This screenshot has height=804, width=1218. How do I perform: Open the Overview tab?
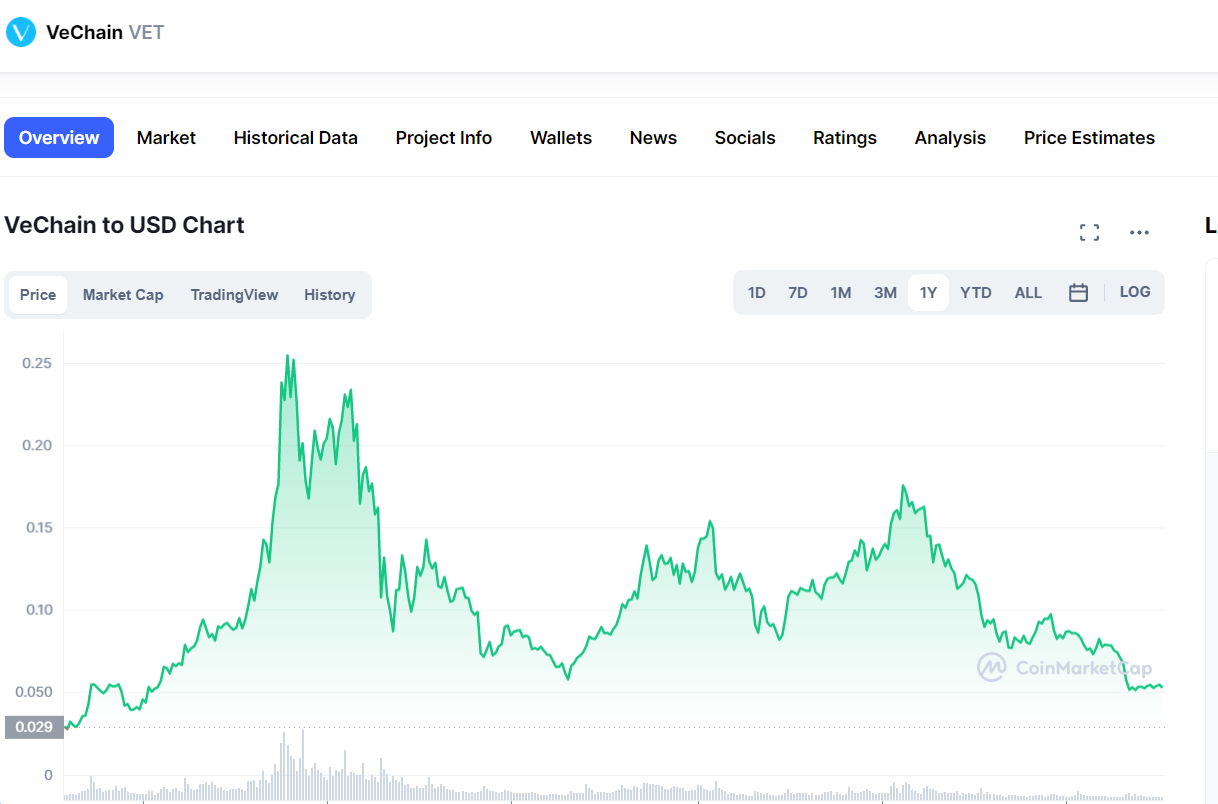pos(59,138)
